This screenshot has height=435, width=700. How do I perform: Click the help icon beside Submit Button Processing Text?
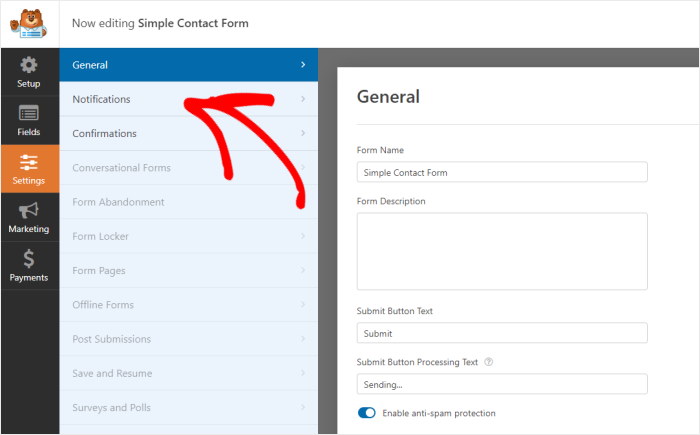(489, 362)
